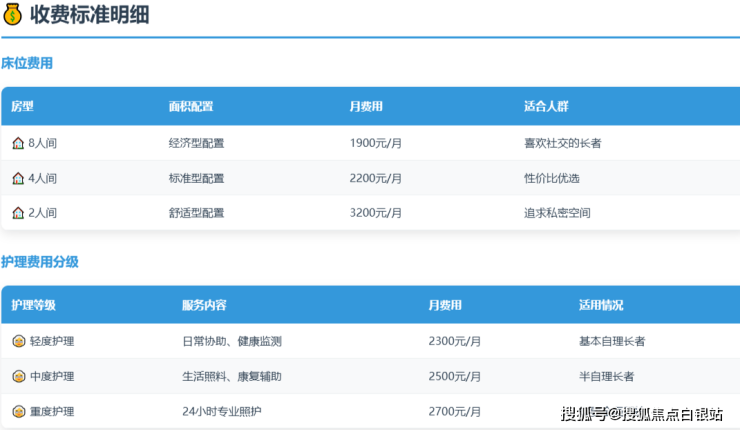This screenshot has height=430, width=740.
Task: Click the 24小时专业照护 service cell
Action: coord(222,411)
